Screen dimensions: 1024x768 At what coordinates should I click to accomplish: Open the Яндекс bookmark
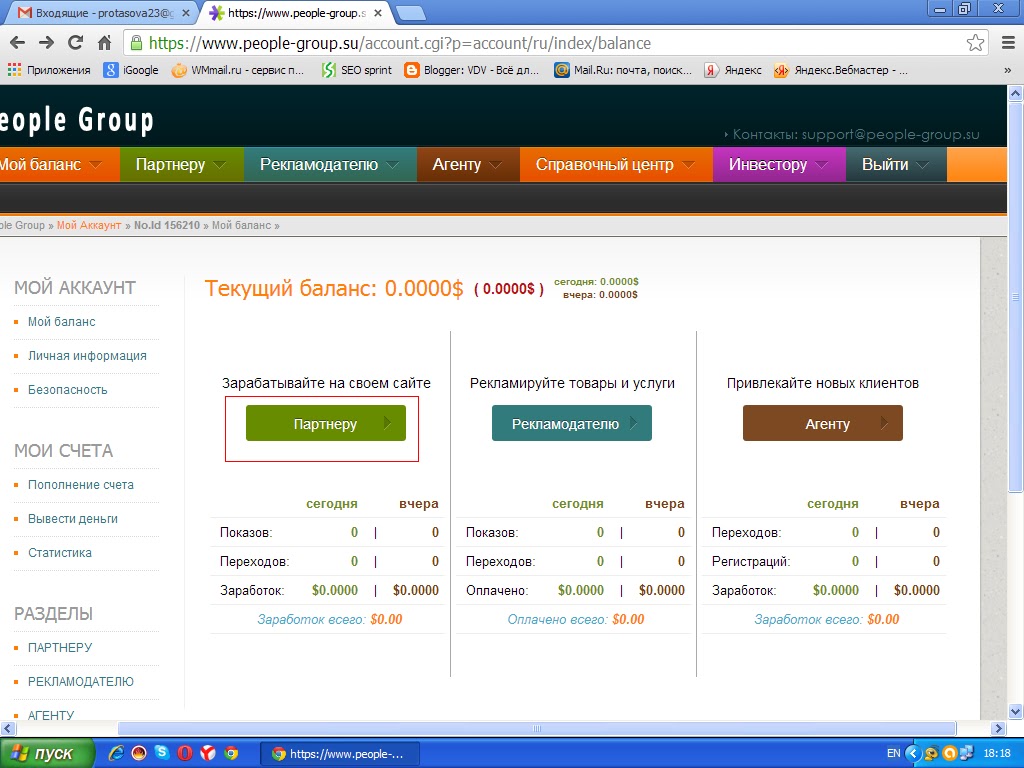[x=733, y=70]
